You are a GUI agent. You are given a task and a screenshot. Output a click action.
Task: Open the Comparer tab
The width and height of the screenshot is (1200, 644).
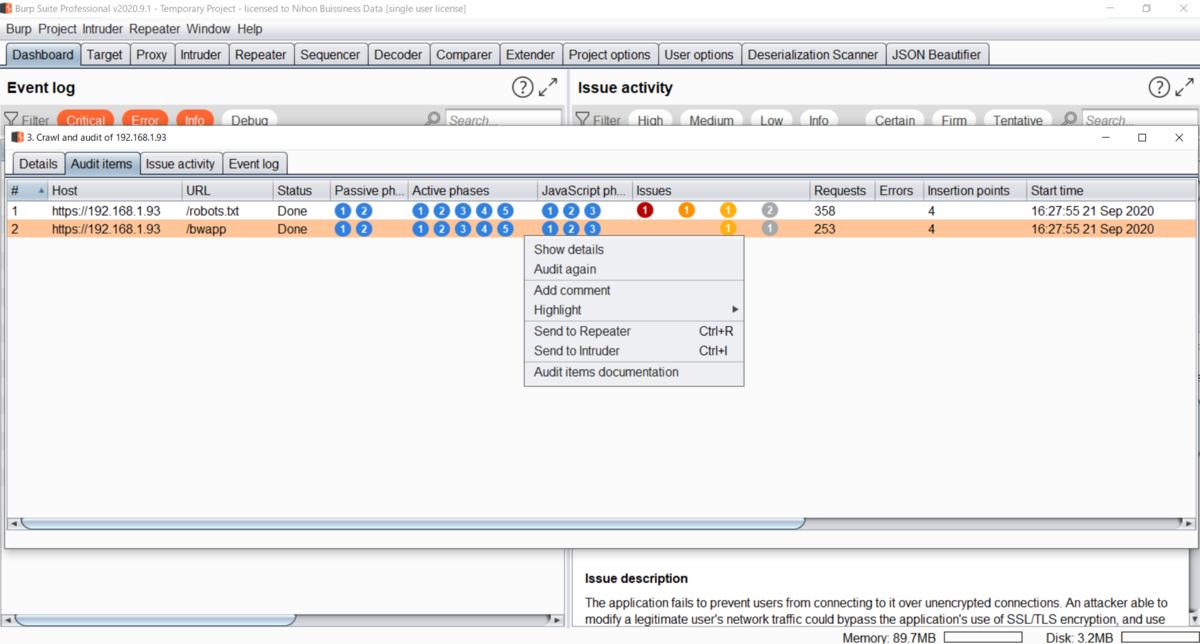coord(464,55)
